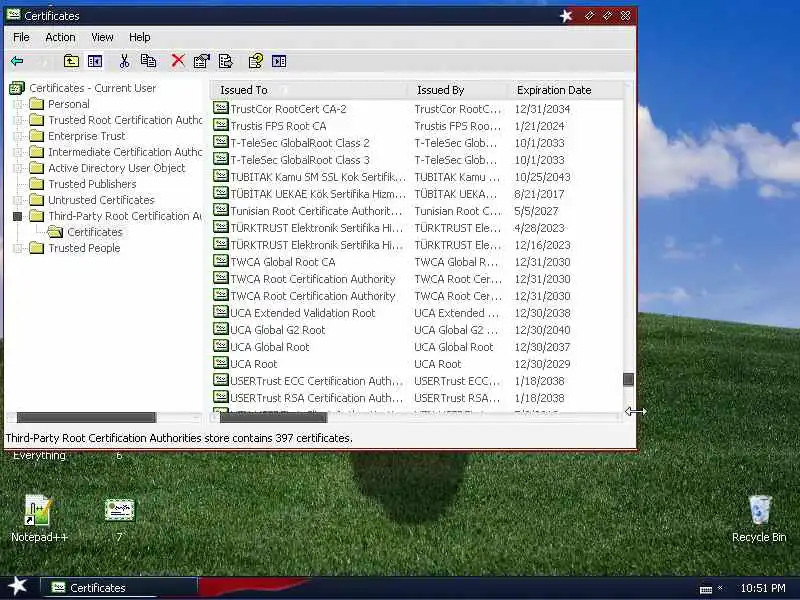Viewport: 800px width, 600px height.
Task: Expand the Enterprise Trust node
Action: tap(18, 136)
